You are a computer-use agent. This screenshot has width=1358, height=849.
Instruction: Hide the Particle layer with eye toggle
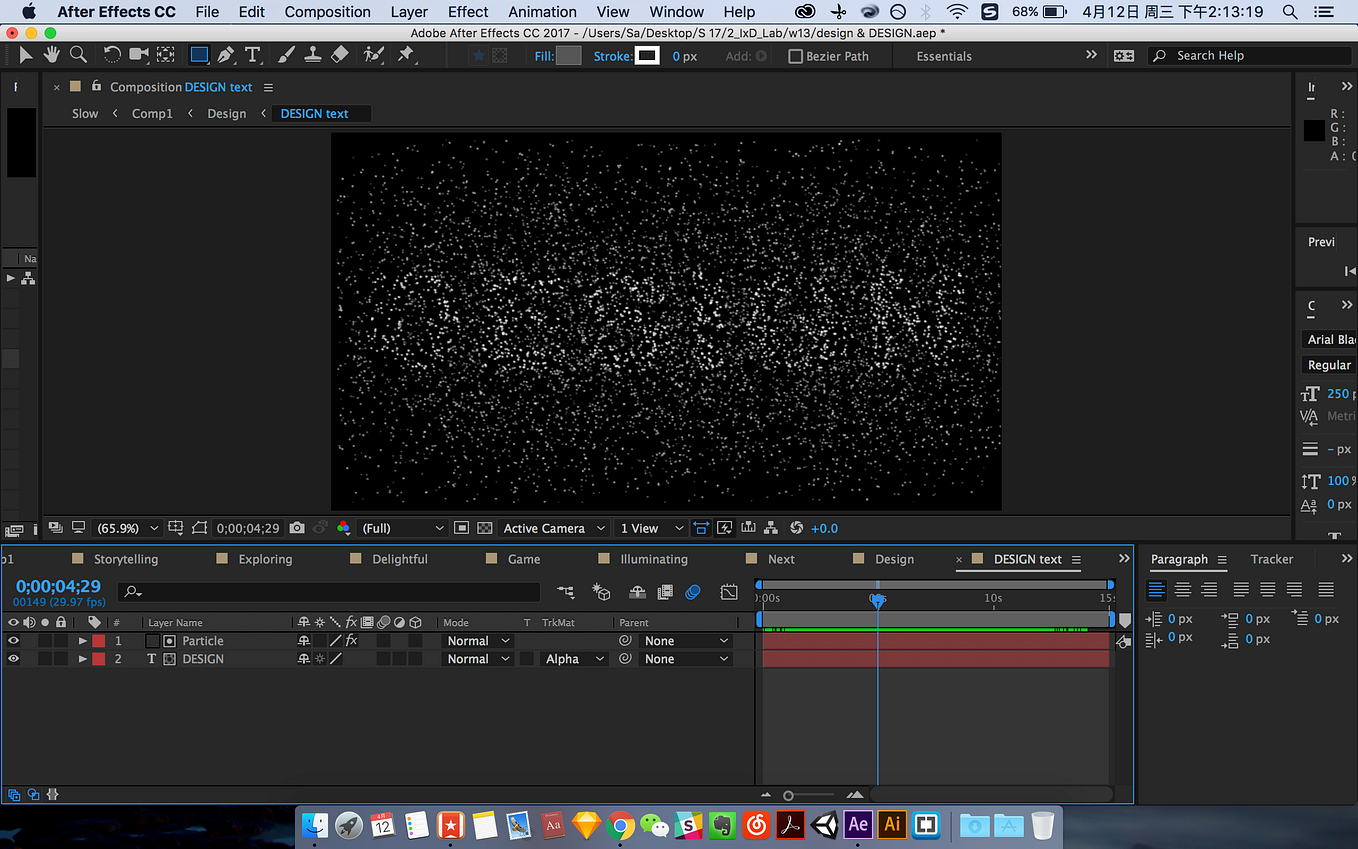(x=13, y=641)
